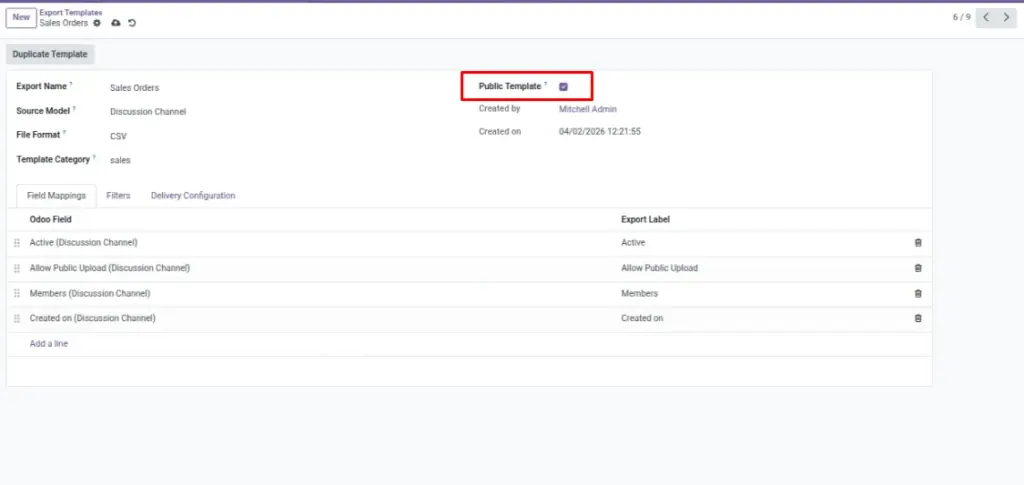The height and width of the screenshot is (485, 1024).
Task: Grab the drag handle of the Active row
Action: [17, 243]
